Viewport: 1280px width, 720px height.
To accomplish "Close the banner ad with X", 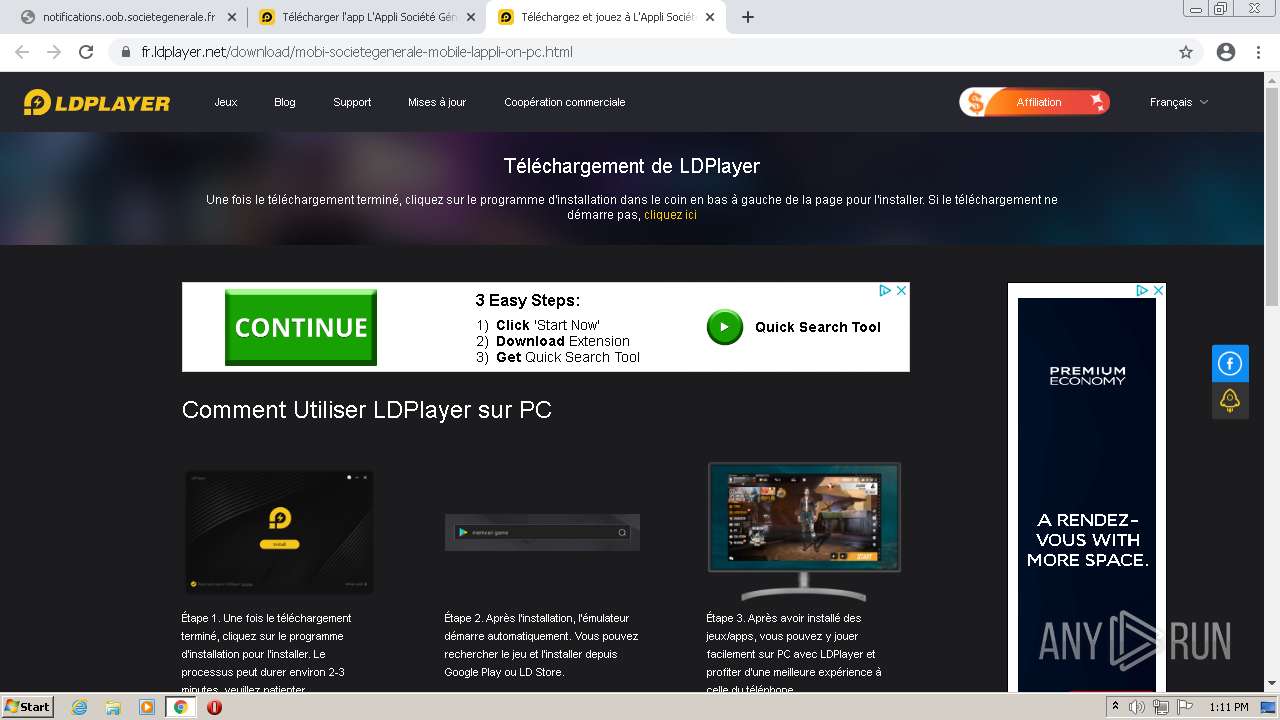I will pos(901,290).
